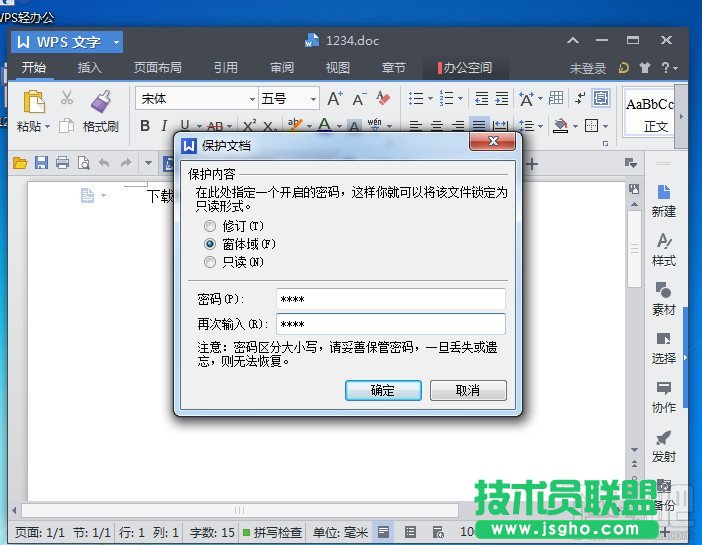The image size is (702, 545).
Task: Decrease font size with A- icon
Action: coord(359,99)
